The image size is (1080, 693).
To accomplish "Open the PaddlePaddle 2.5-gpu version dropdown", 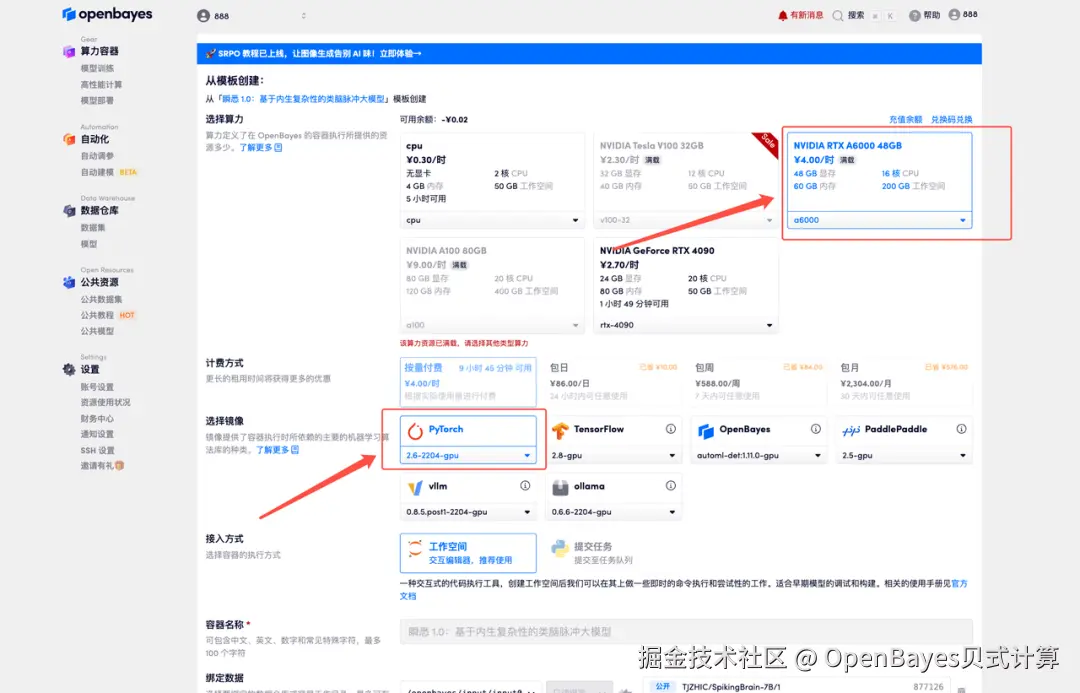I will 904,455.
